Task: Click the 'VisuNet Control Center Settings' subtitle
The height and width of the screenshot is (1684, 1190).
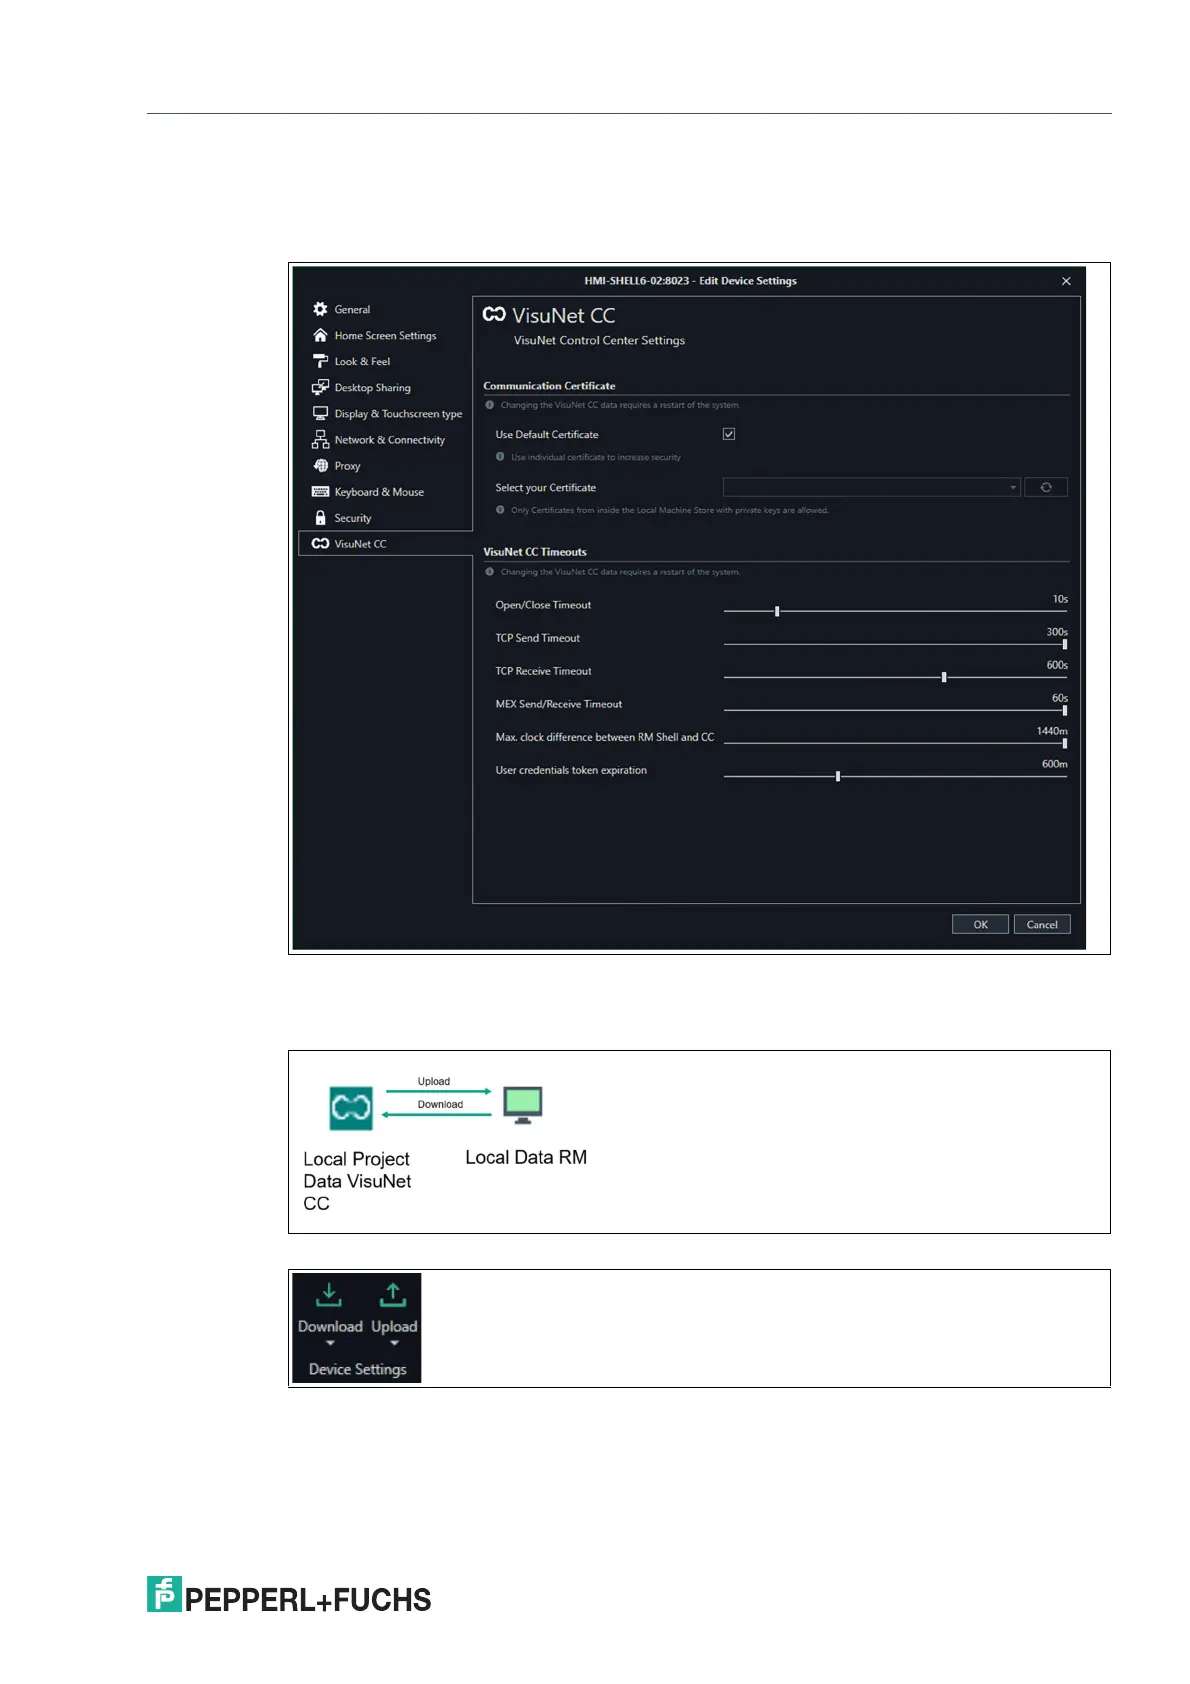Action: (599, 340)
